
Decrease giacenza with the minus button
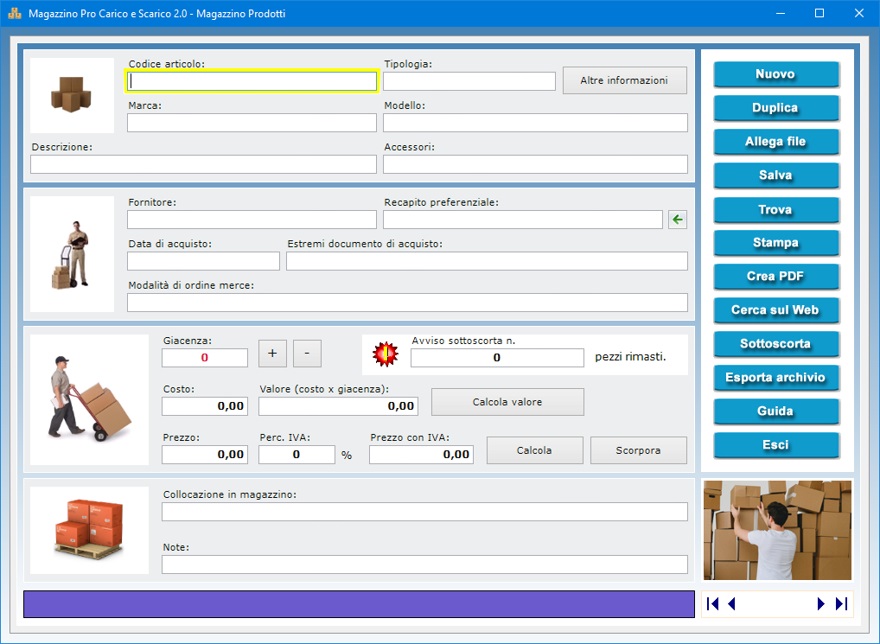pos(307,354)
